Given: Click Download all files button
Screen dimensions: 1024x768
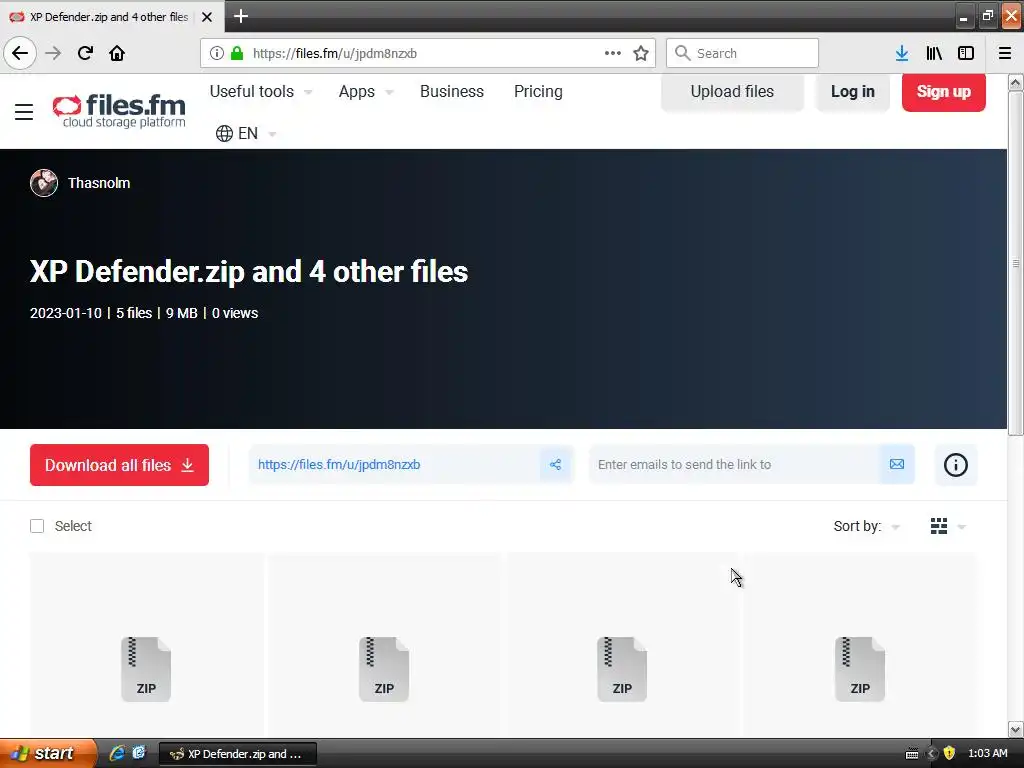Looking at the screenshot, I should [x=120, y=465].
